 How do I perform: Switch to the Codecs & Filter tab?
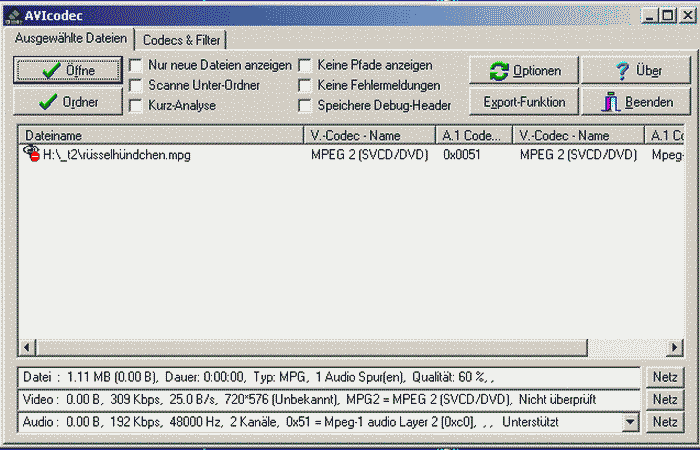click(x=182, y=40)
